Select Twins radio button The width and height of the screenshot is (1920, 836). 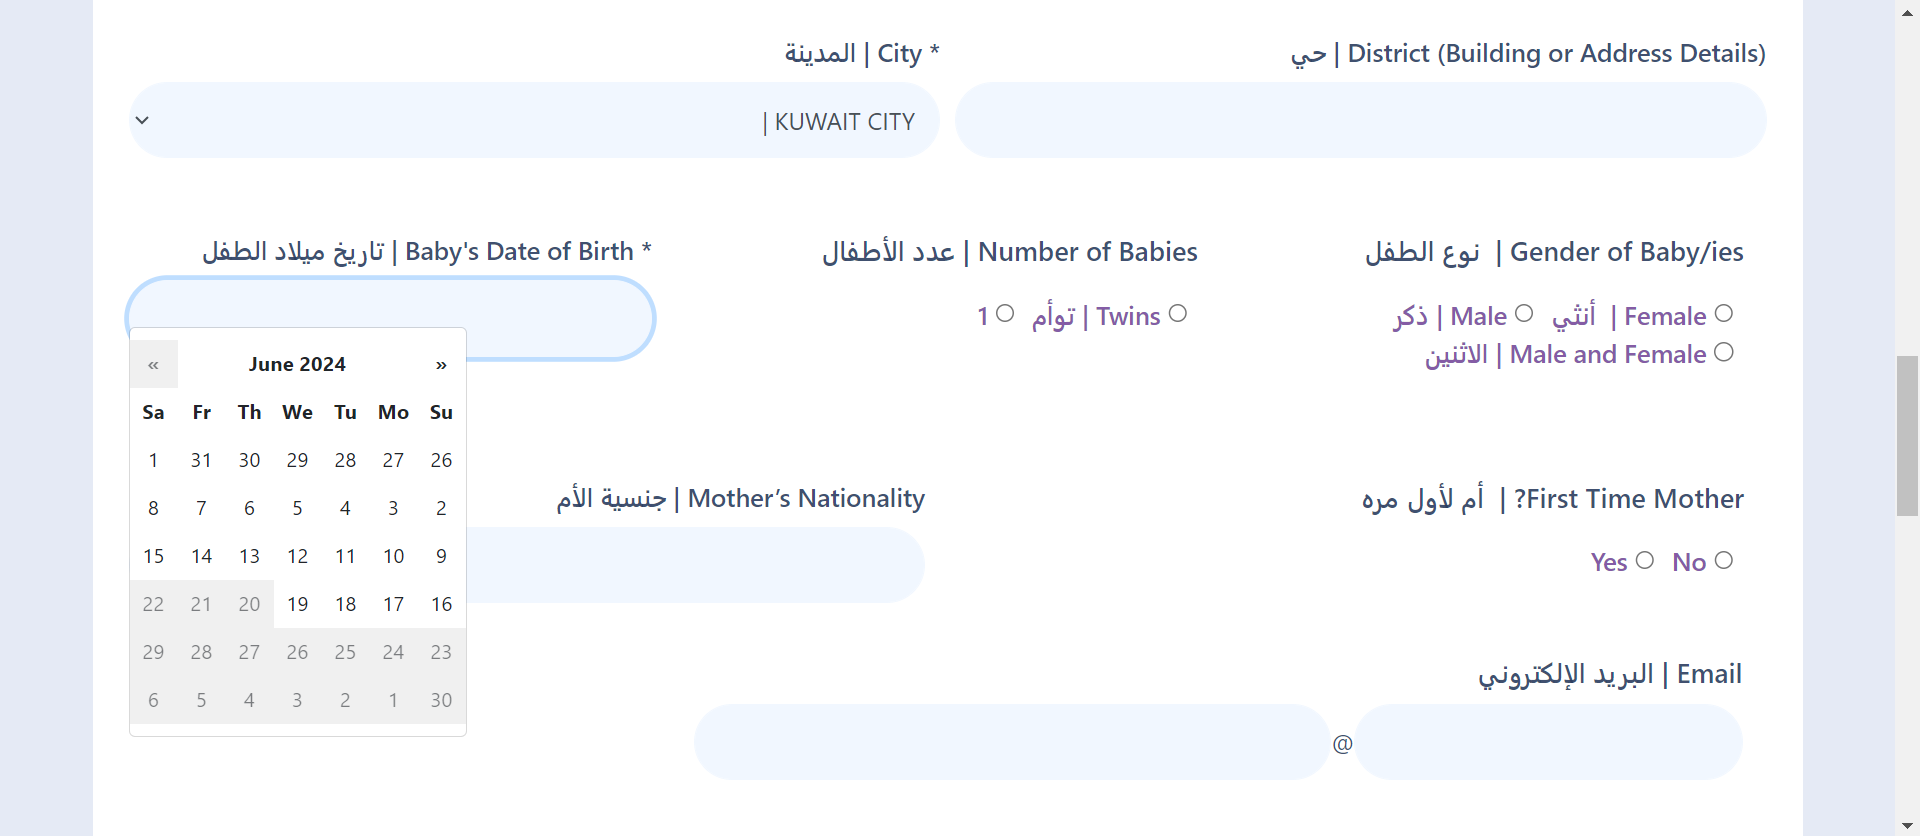(x=1178, y=314)
